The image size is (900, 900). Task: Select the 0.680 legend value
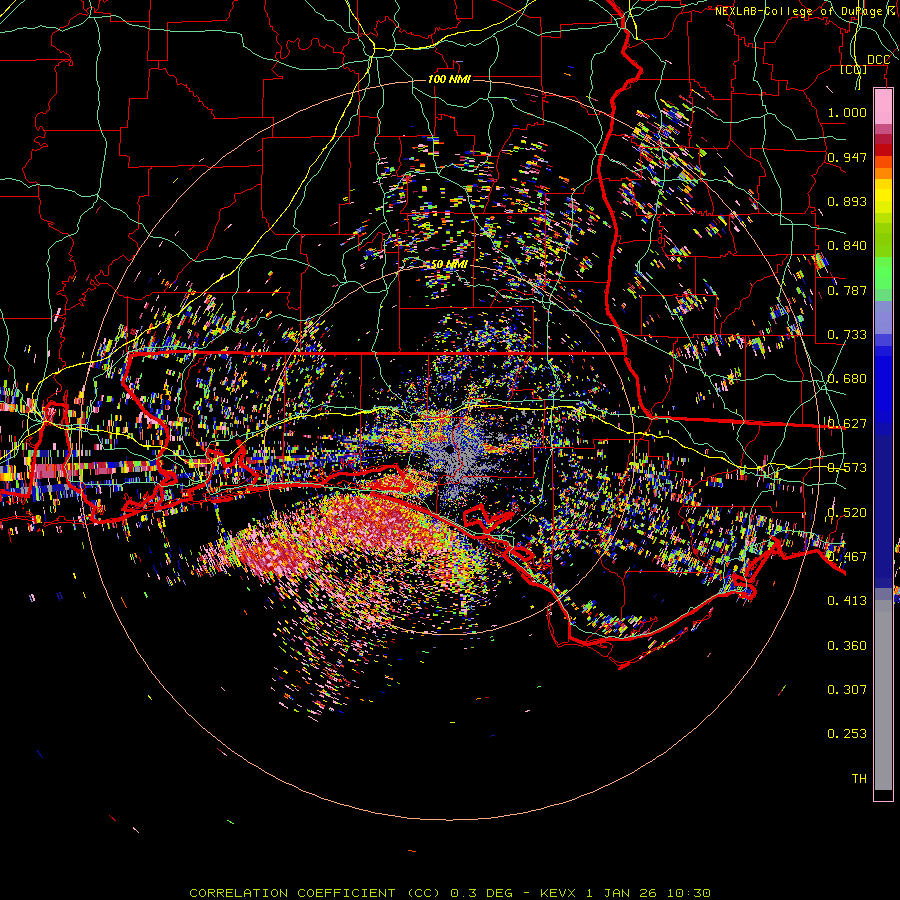847,379
